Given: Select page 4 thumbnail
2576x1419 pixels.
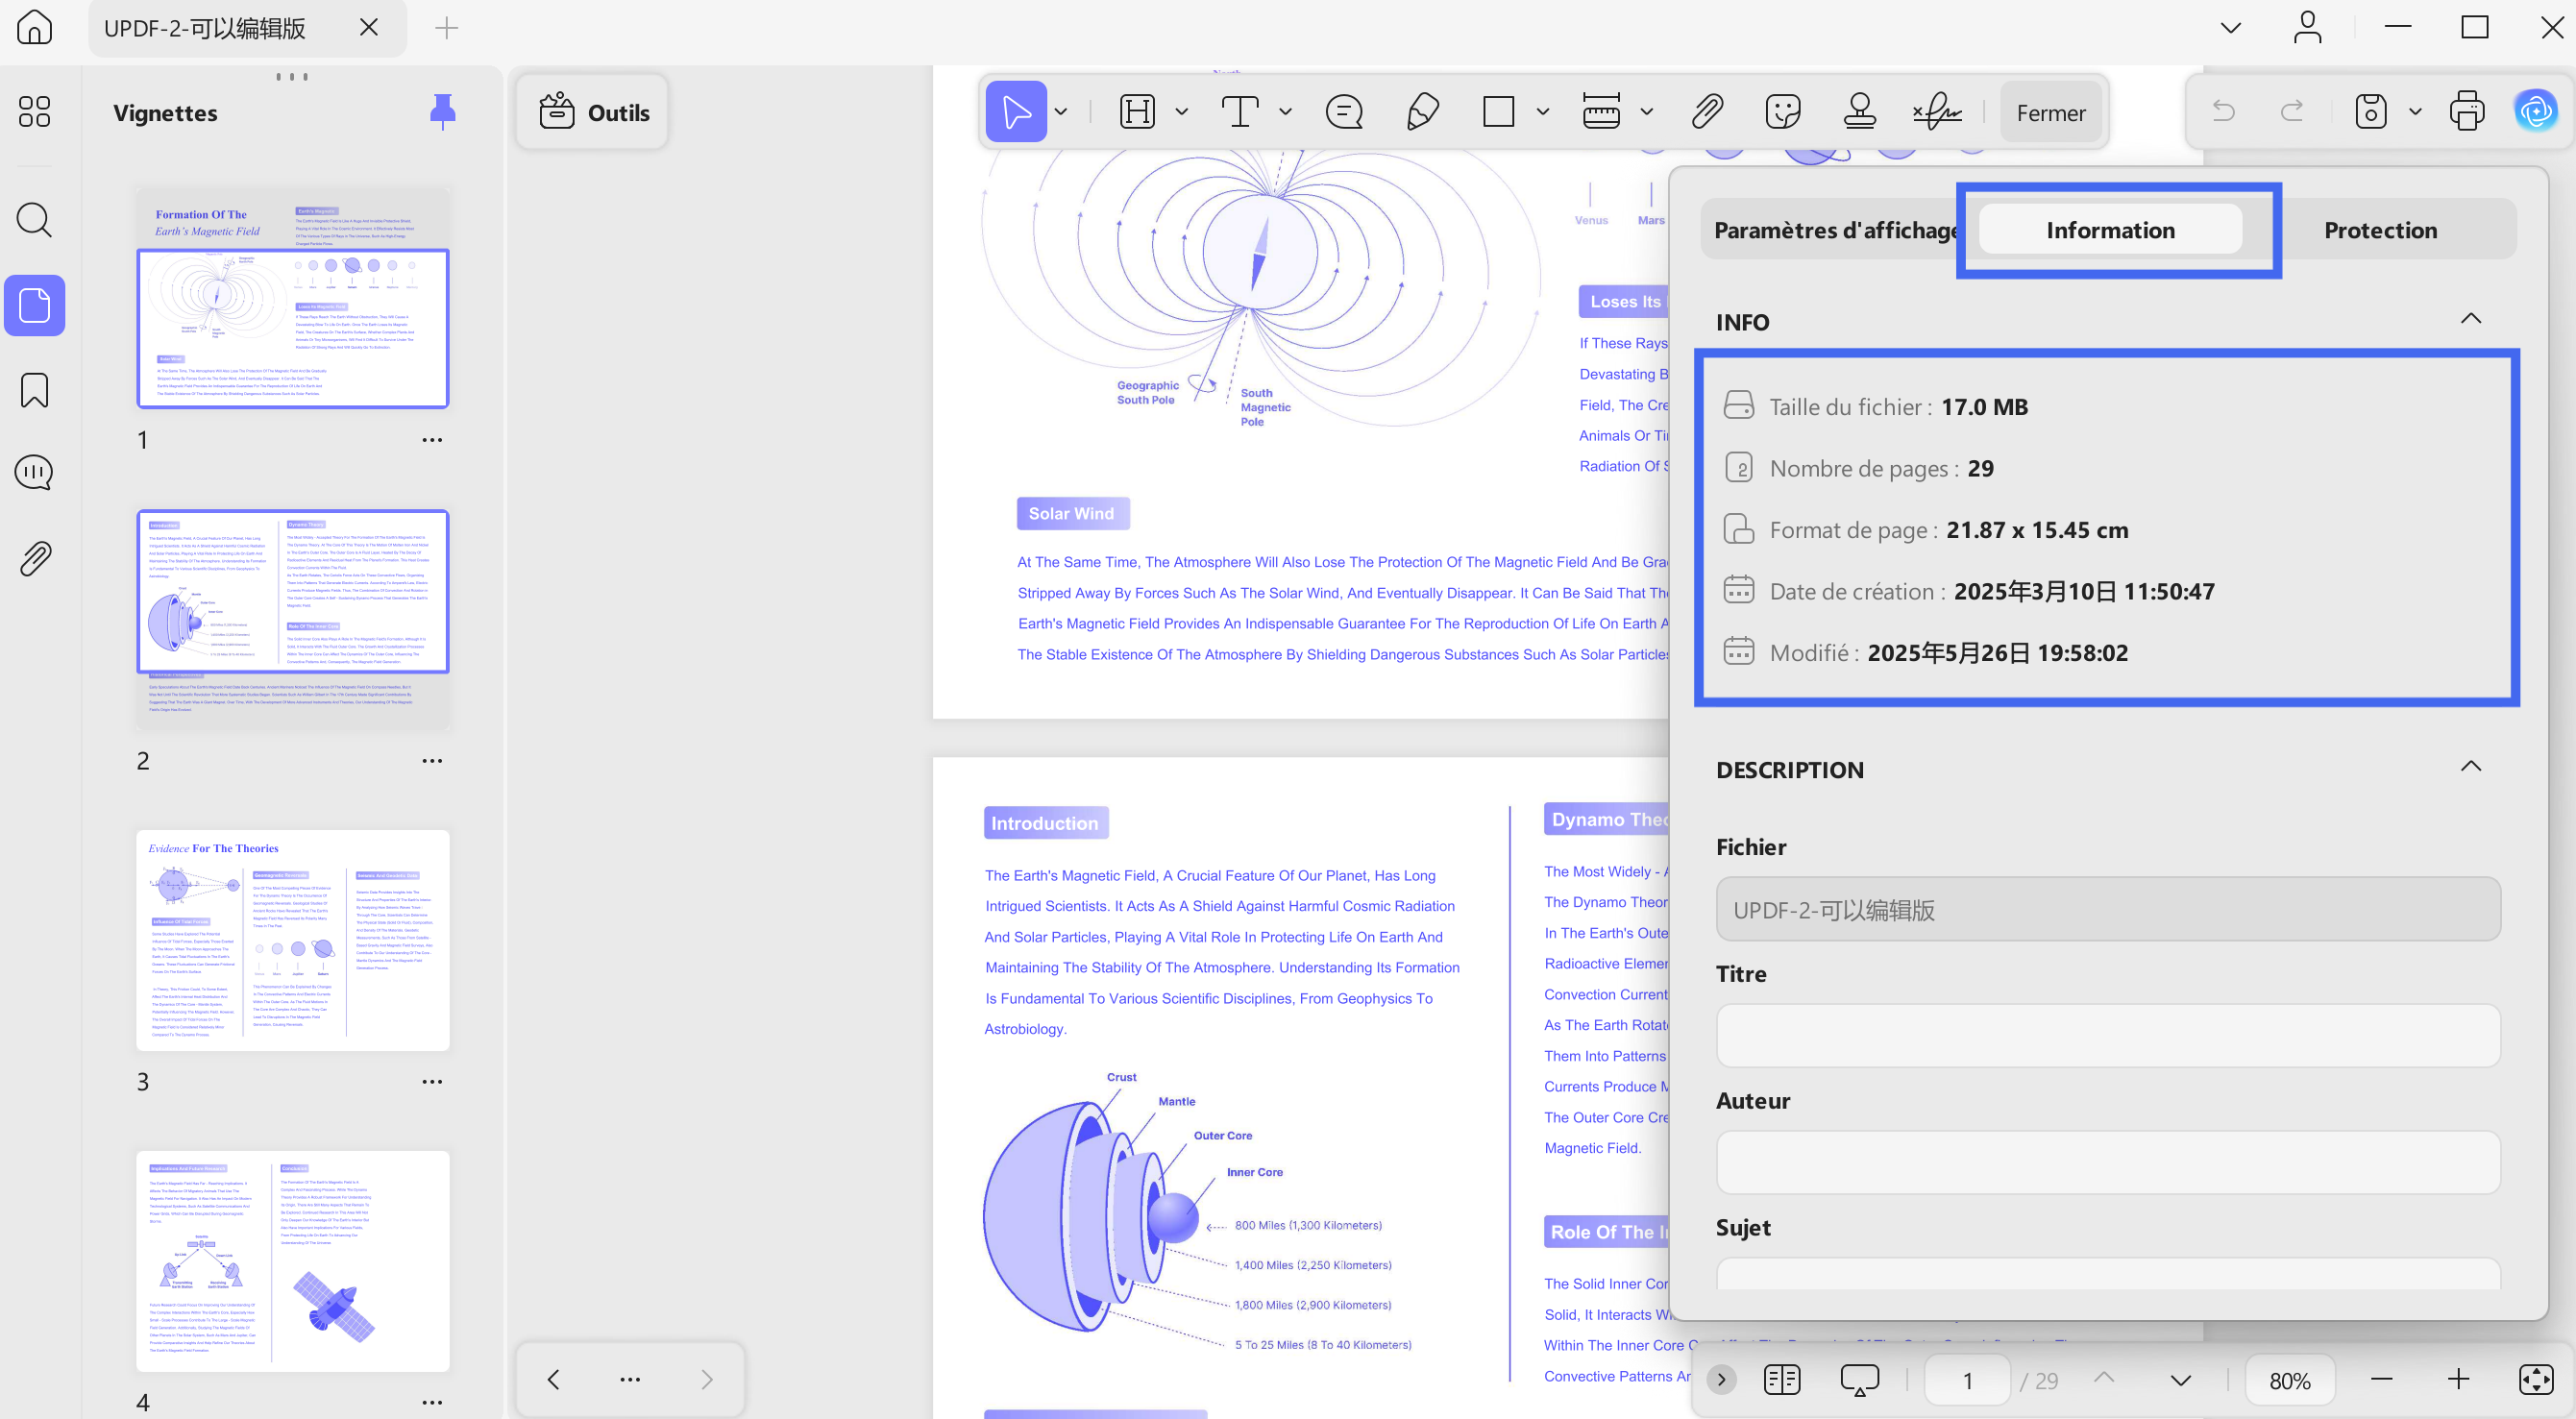Looking at the screenshot, I should [x=293, y=1261].
